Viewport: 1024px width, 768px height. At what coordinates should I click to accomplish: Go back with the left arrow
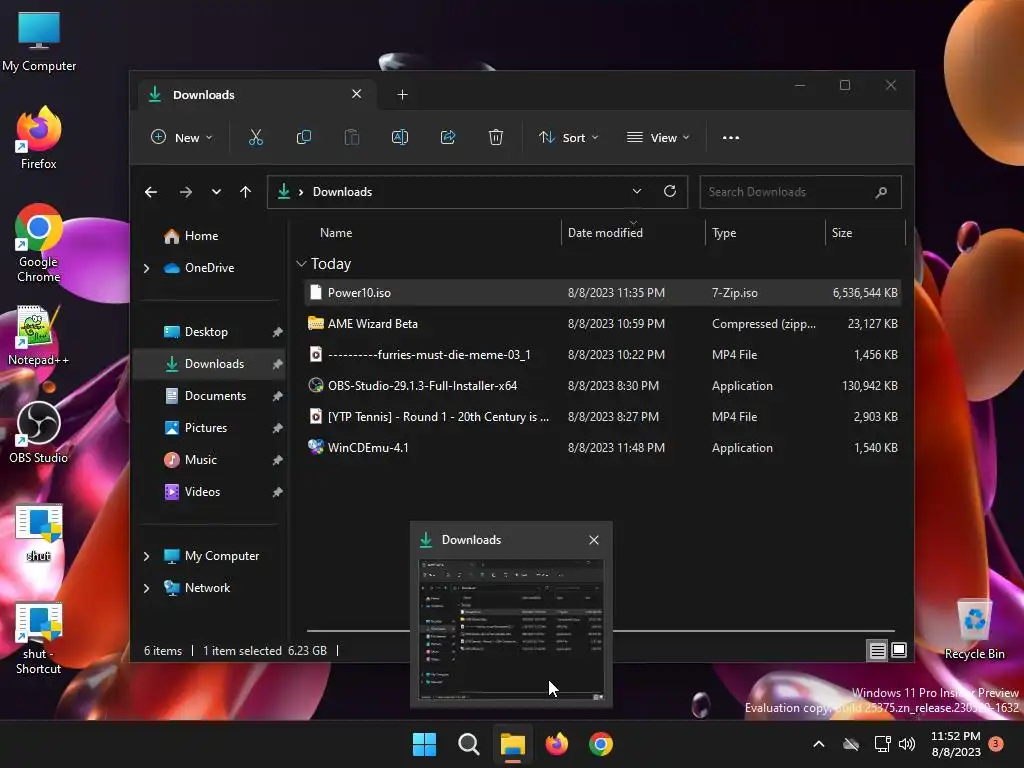point(151,192)
